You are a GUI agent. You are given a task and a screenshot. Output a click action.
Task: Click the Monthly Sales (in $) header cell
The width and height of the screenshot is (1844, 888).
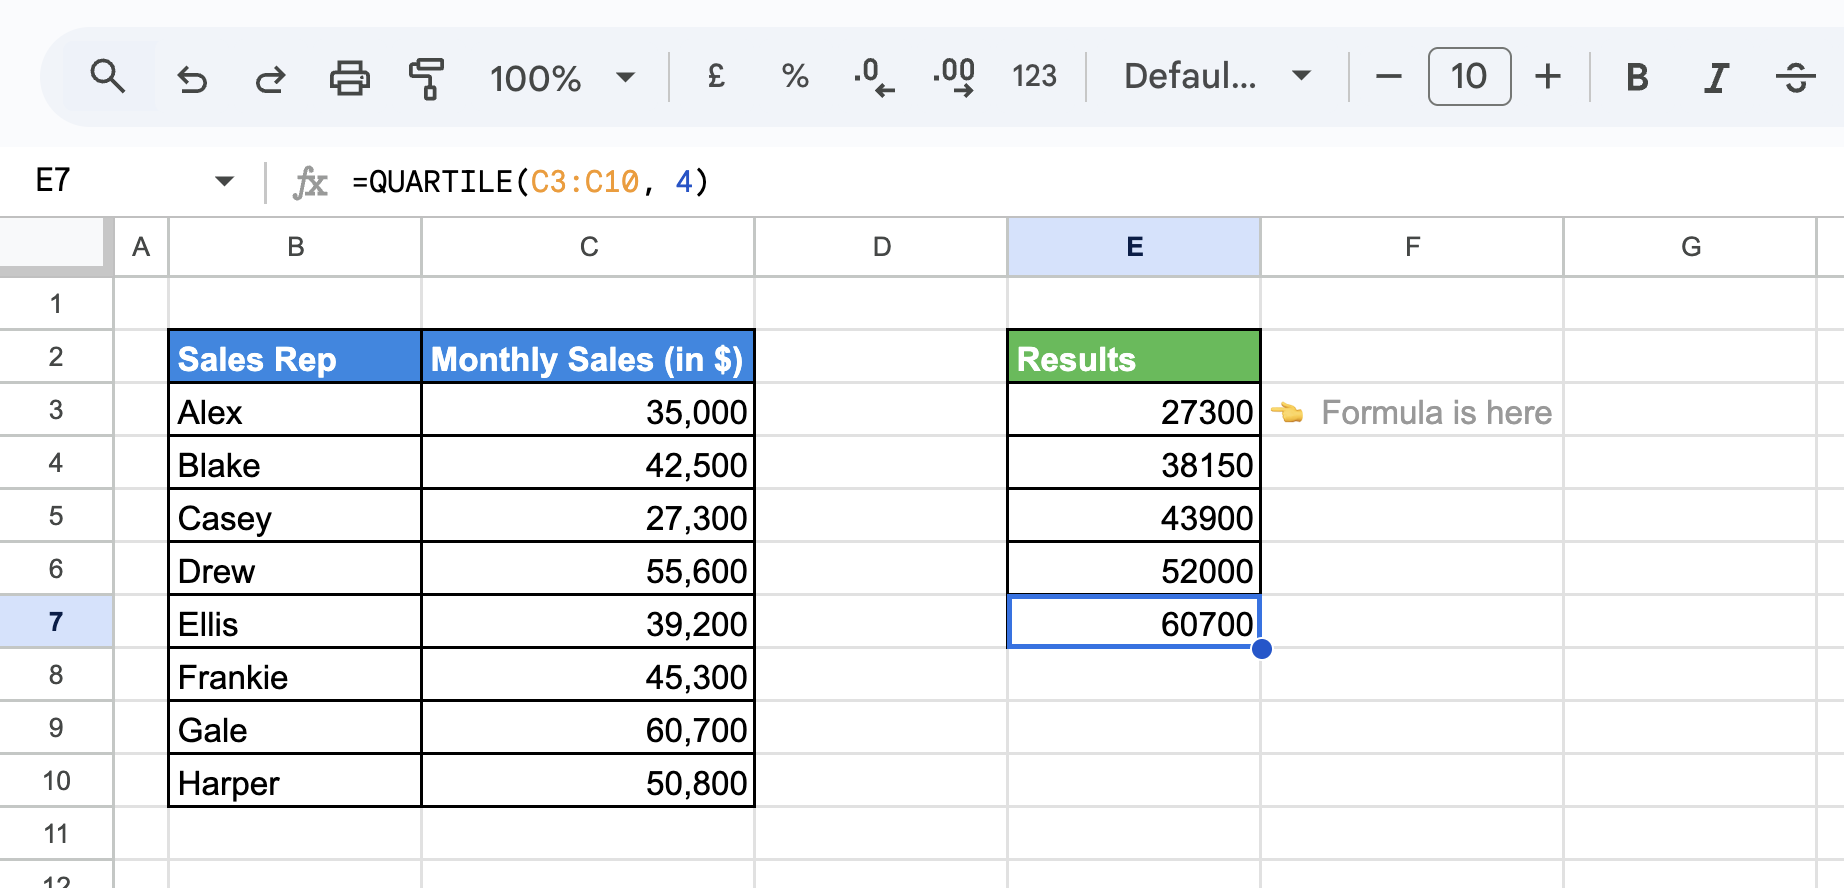588,357
